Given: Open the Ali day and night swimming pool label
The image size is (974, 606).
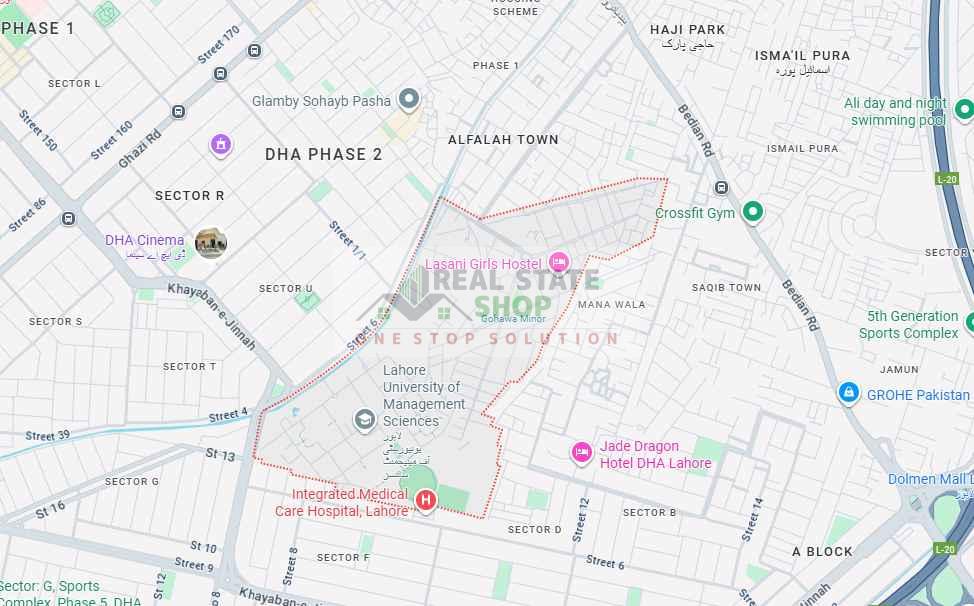Looking at the screenshot, I should click(x=895, y=112).
